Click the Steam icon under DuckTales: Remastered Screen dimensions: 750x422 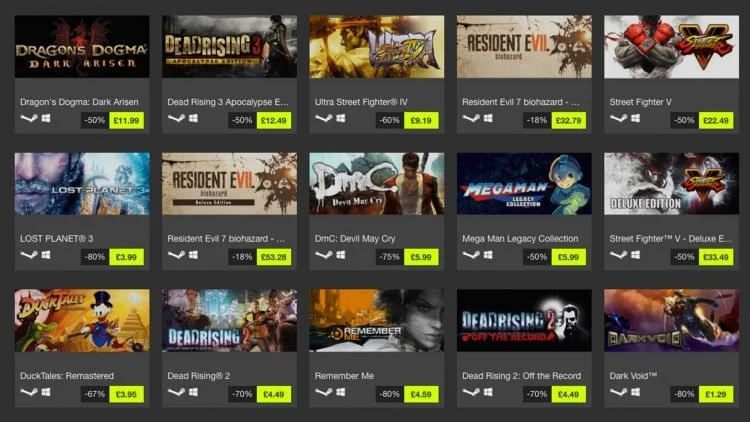29,392
